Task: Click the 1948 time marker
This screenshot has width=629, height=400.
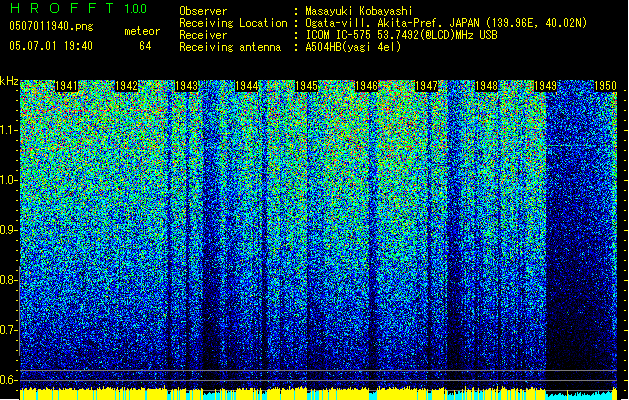Action: [486, 86]
